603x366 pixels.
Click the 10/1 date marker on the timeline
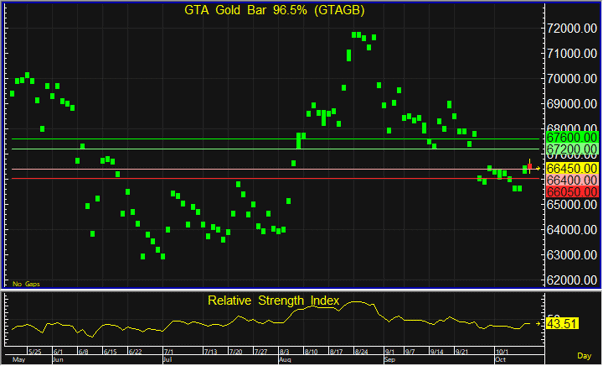pyautogui.click(x=501, y=351)
